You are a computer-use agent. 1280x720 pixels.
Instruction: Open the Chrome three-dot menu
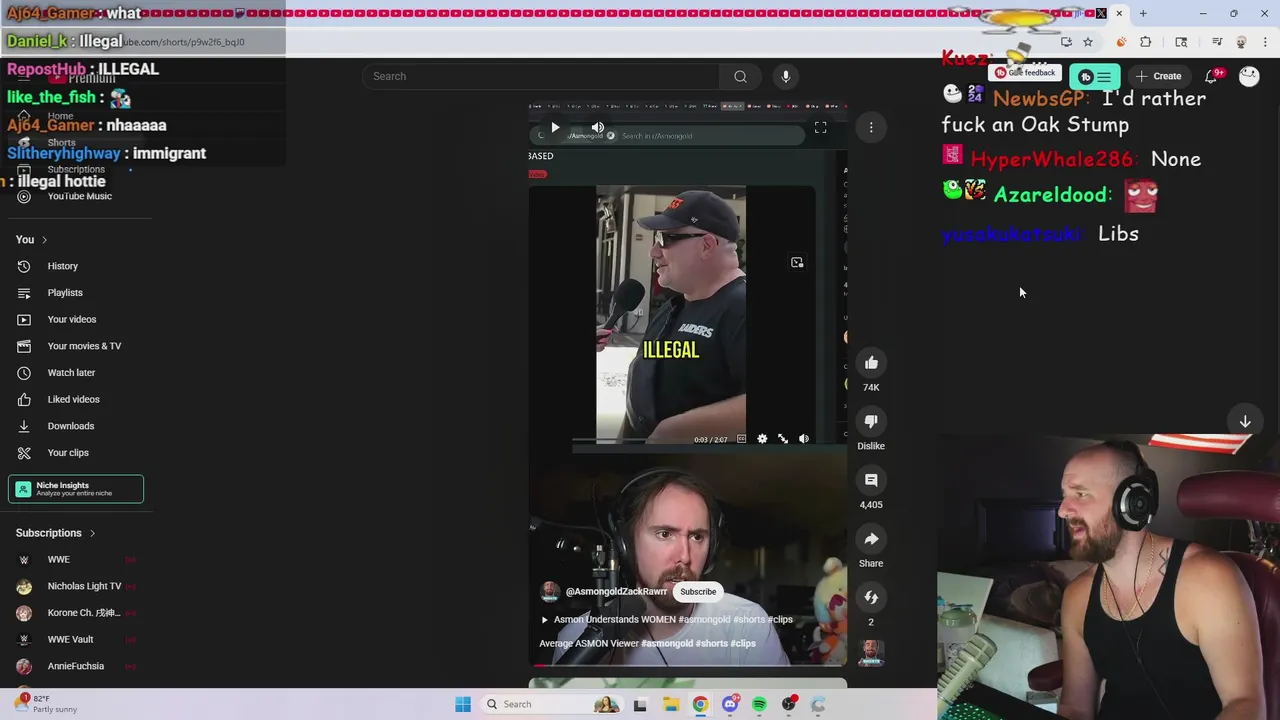click(x=1265, y=42)
